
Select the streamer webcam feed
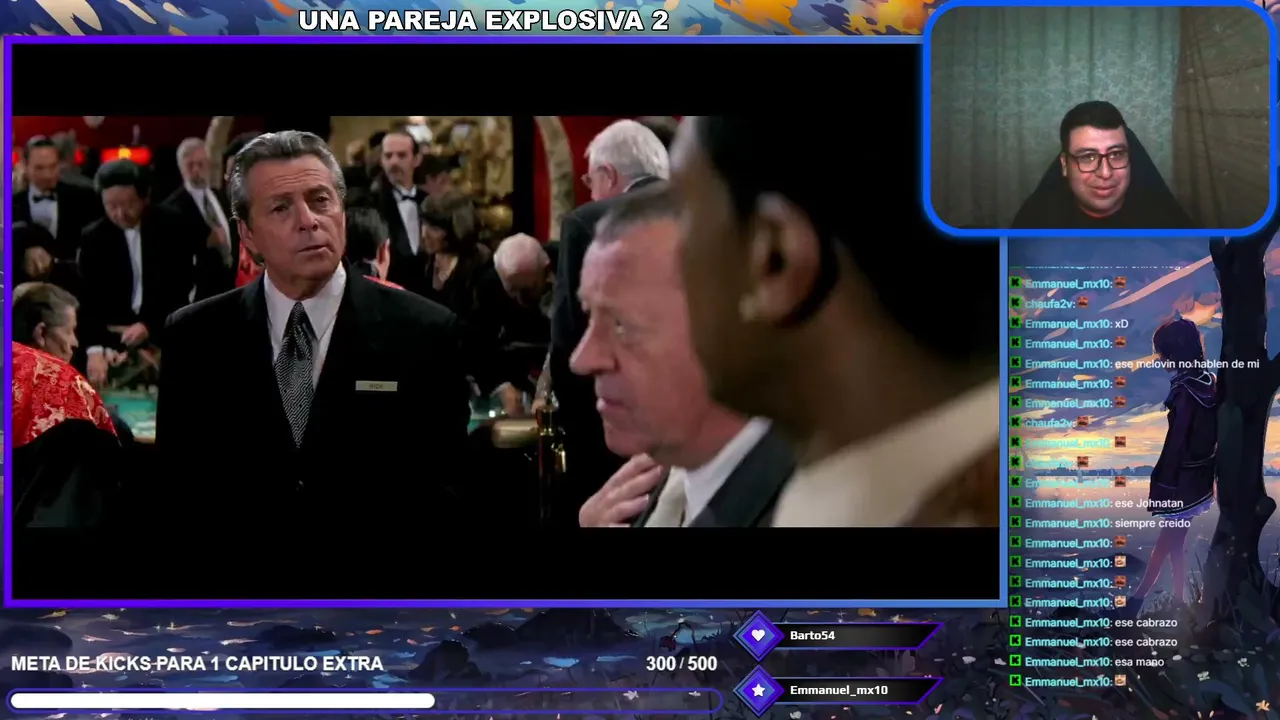pyautogui.click(x=1101, y=119)
